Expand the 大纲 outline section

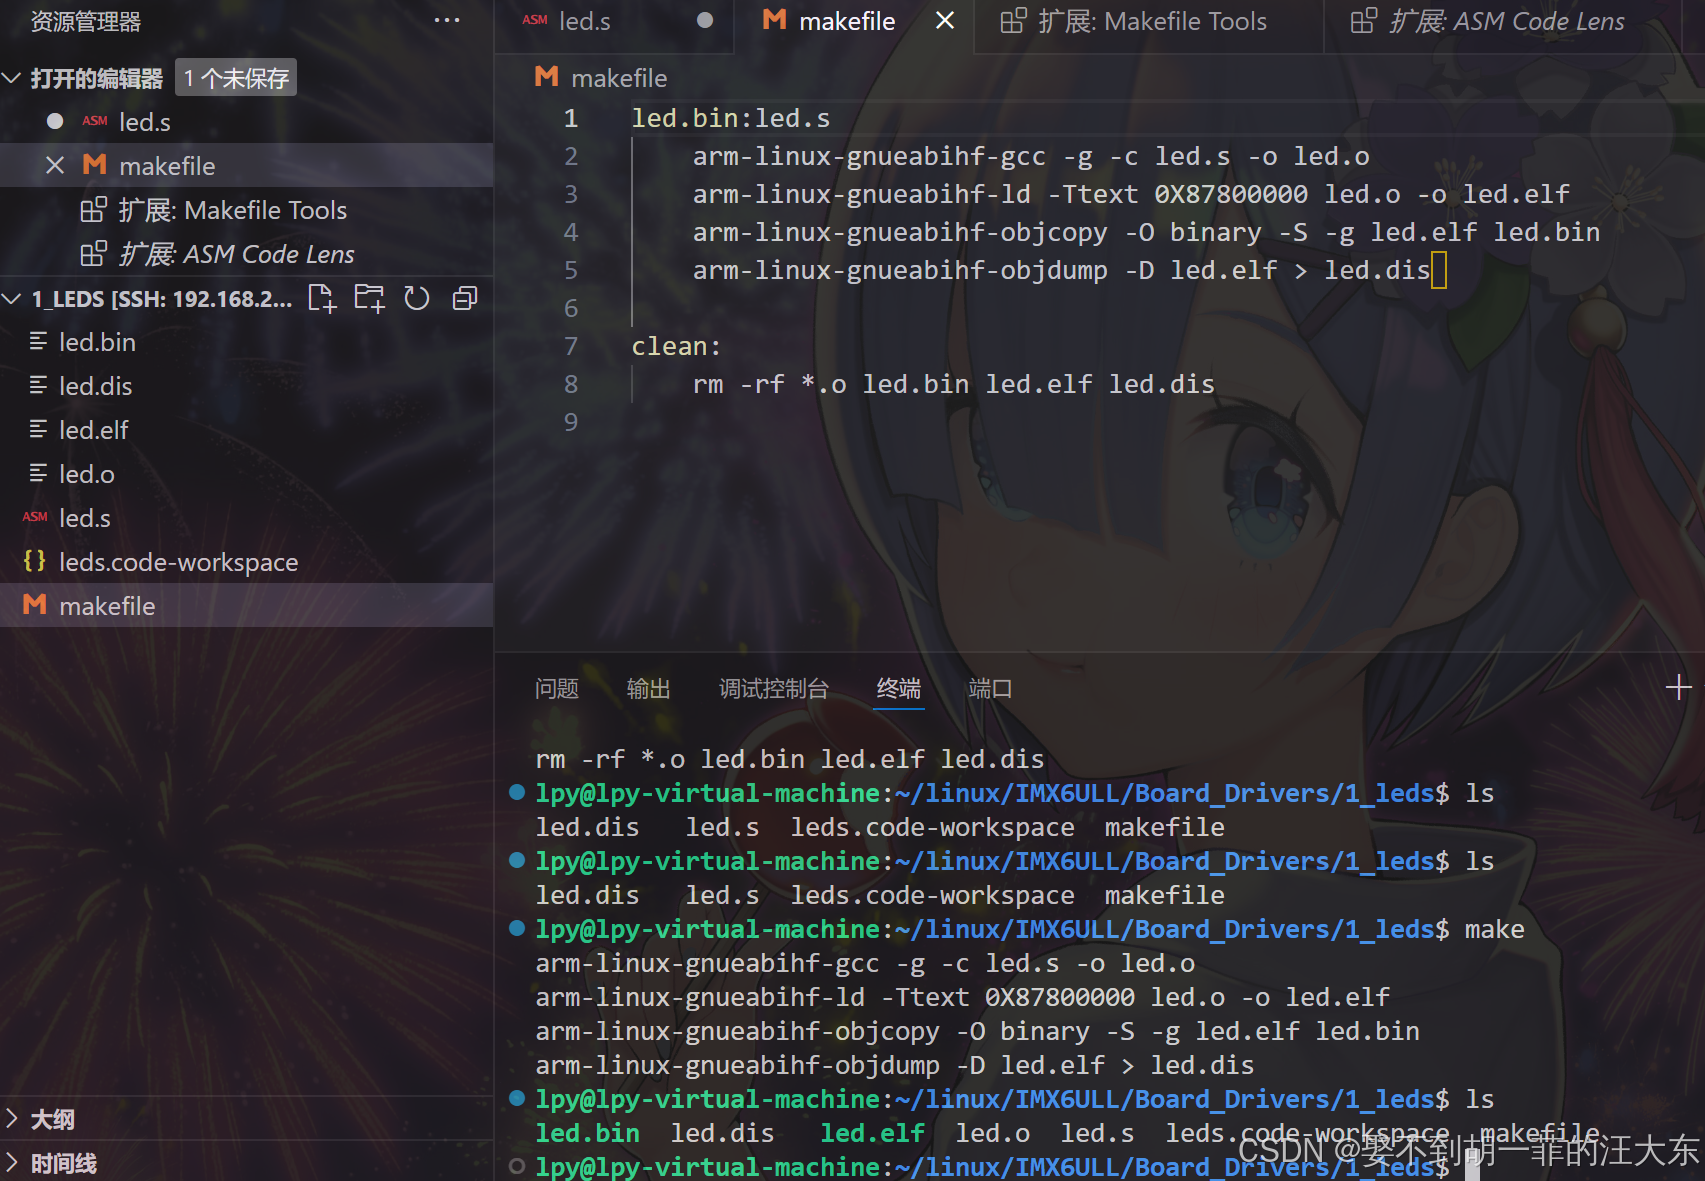tap(12, 1118)
